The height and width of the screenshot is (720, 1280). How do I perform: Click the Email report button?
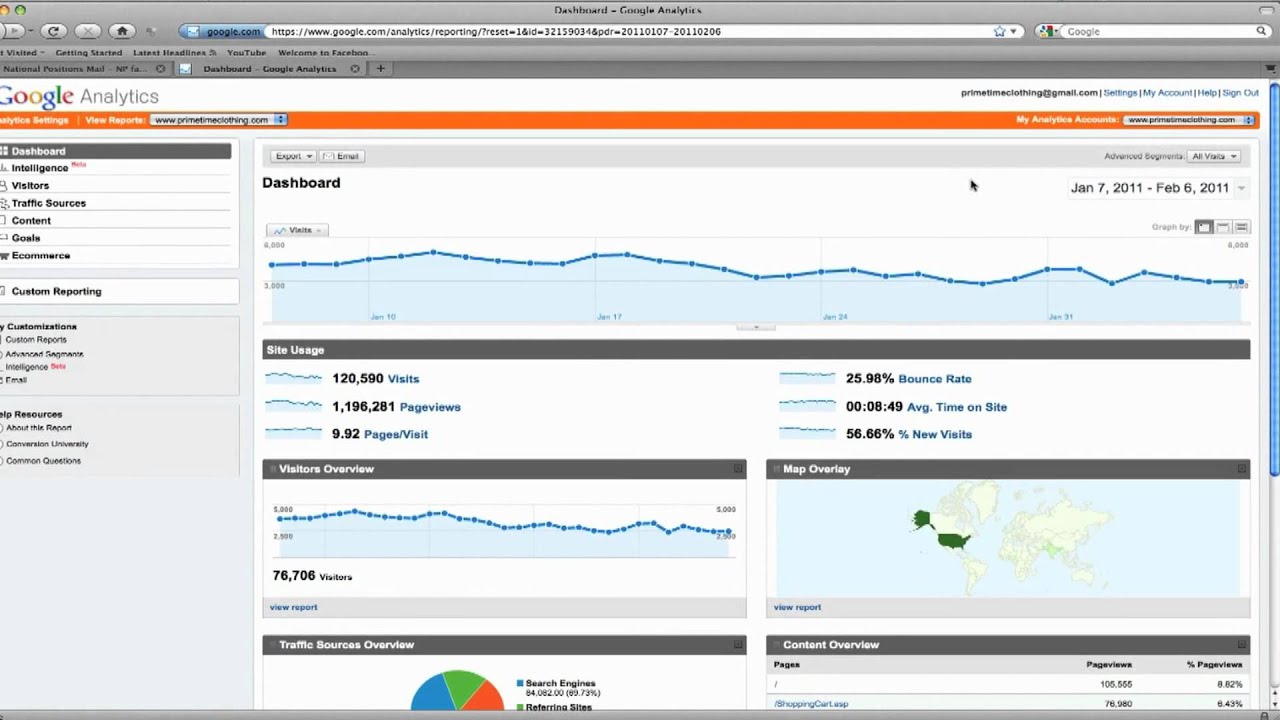pyautogui.click(x=341, y=156)
